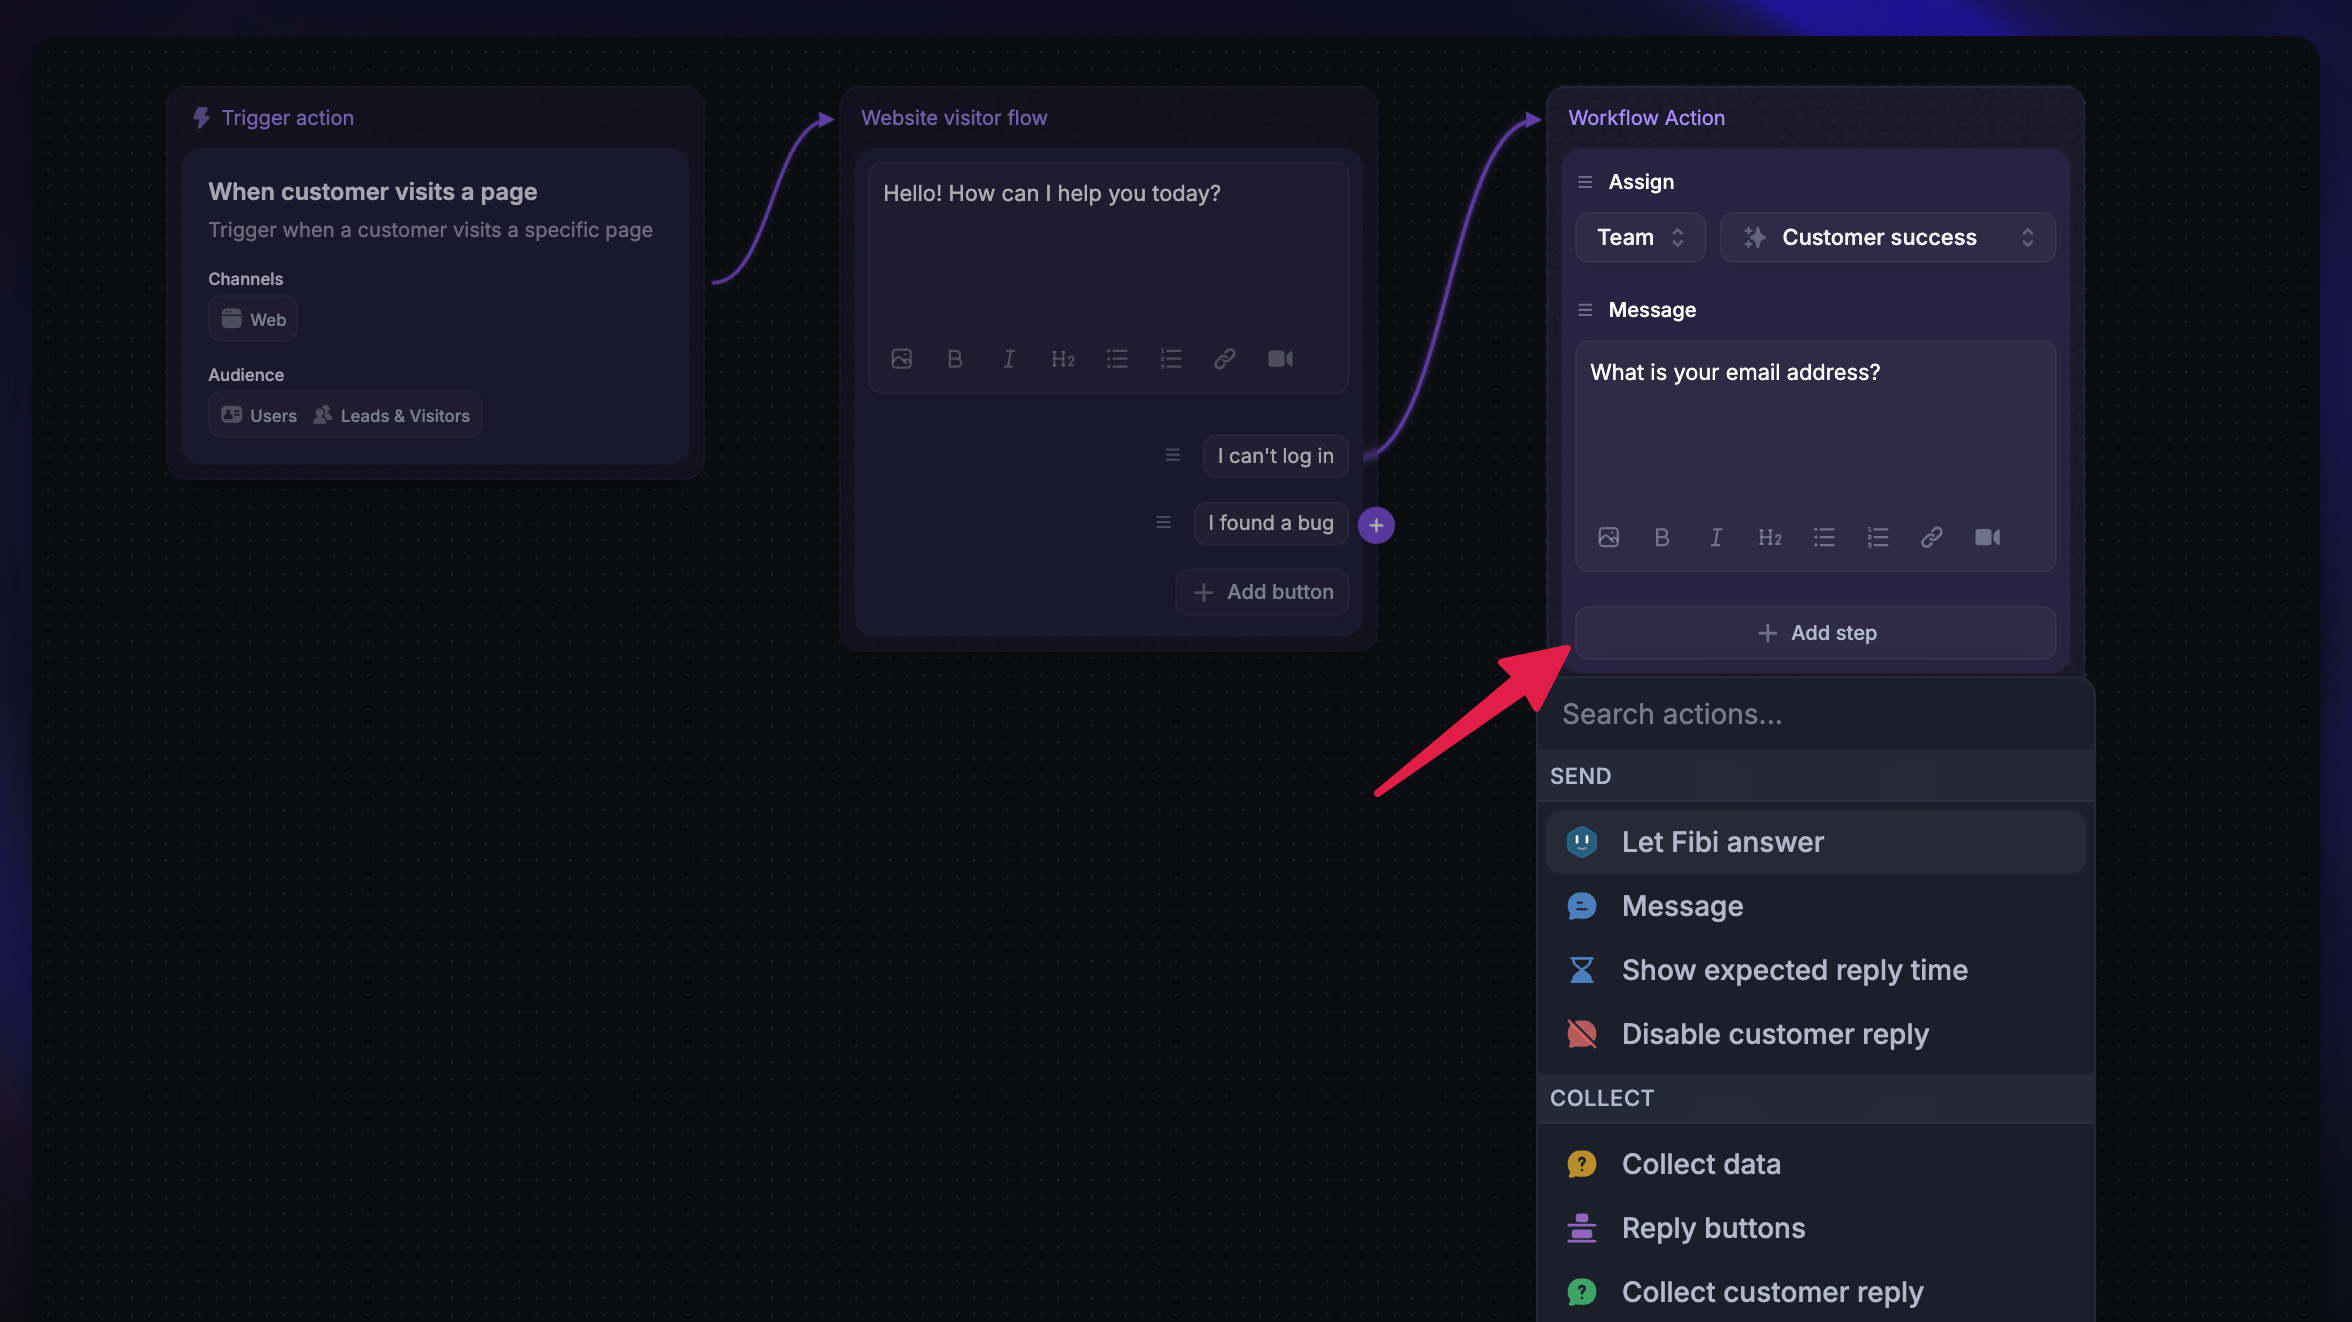Click bullet list icon in Website visitor flow editor

[x=1117, y=359]
